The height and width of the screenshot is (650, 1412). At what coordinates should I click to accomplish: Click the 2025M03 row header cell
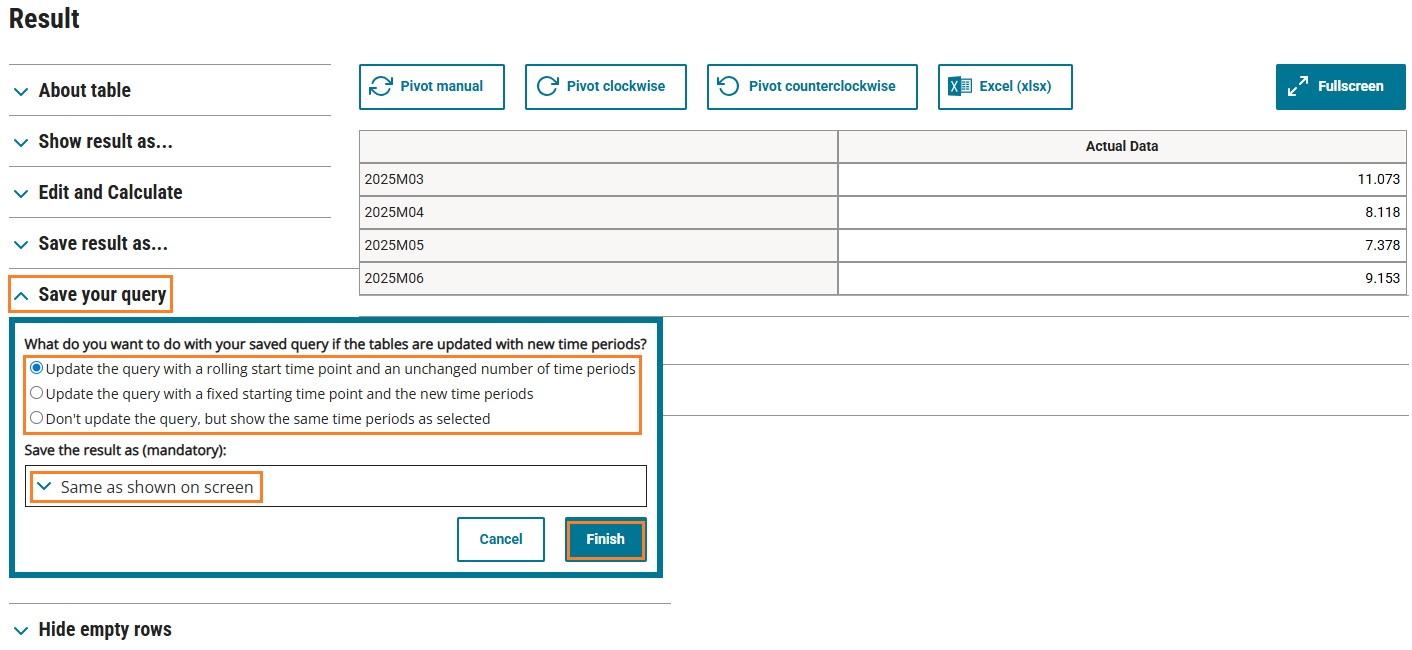tap(598, 179)
